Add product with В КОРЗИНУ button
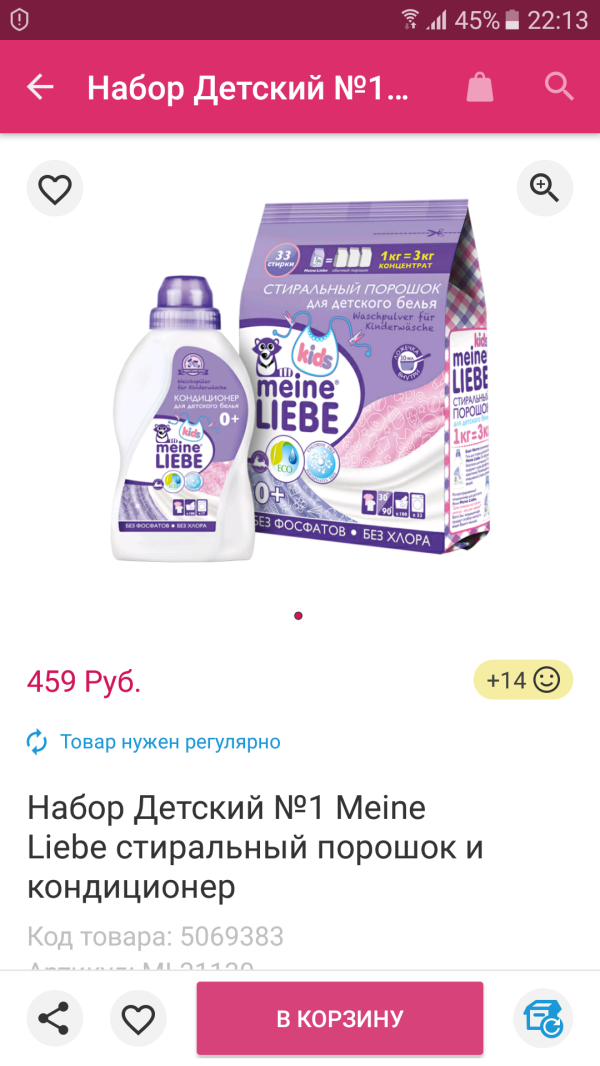 [340, 1018]
